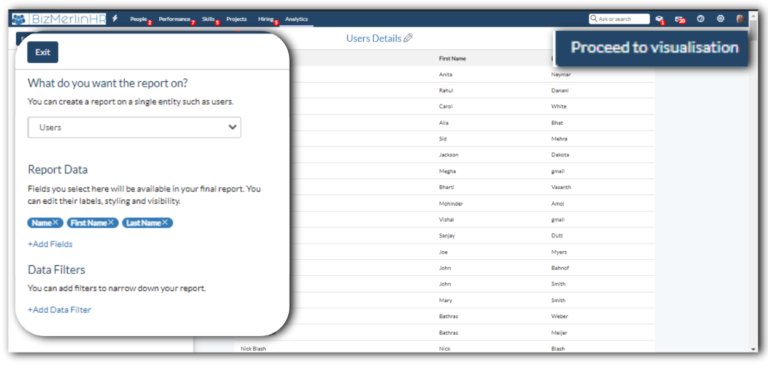Select the Nick Blash name cell
Image resolution: width=768 pixels, height=365 pixels.
253,349
